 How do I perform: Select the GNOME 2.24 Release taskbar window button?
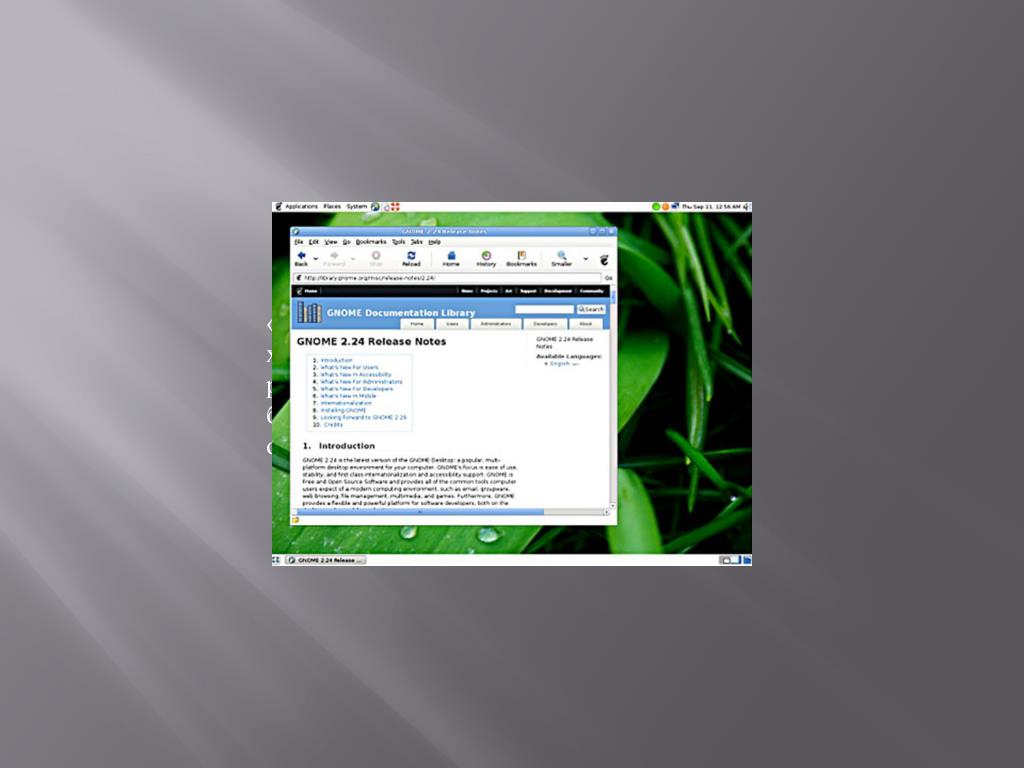[326, 560]
